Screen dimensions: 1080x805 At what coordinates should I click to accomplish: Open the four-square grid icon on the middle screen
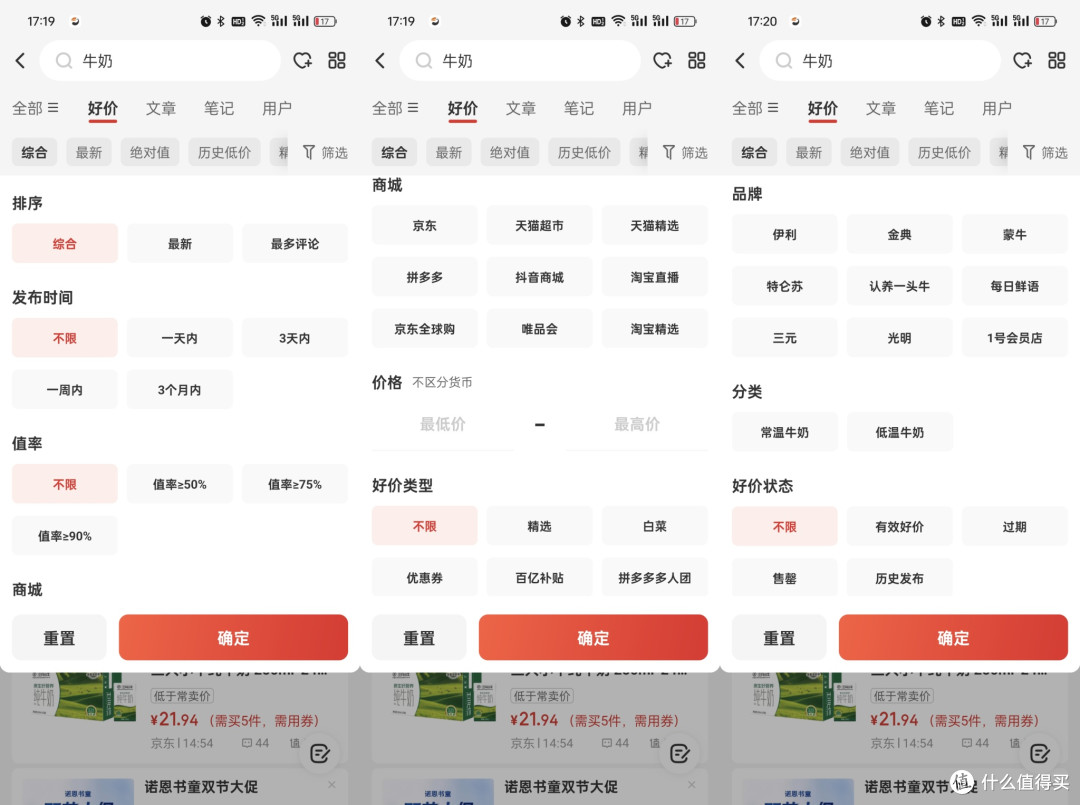[696, 61]
